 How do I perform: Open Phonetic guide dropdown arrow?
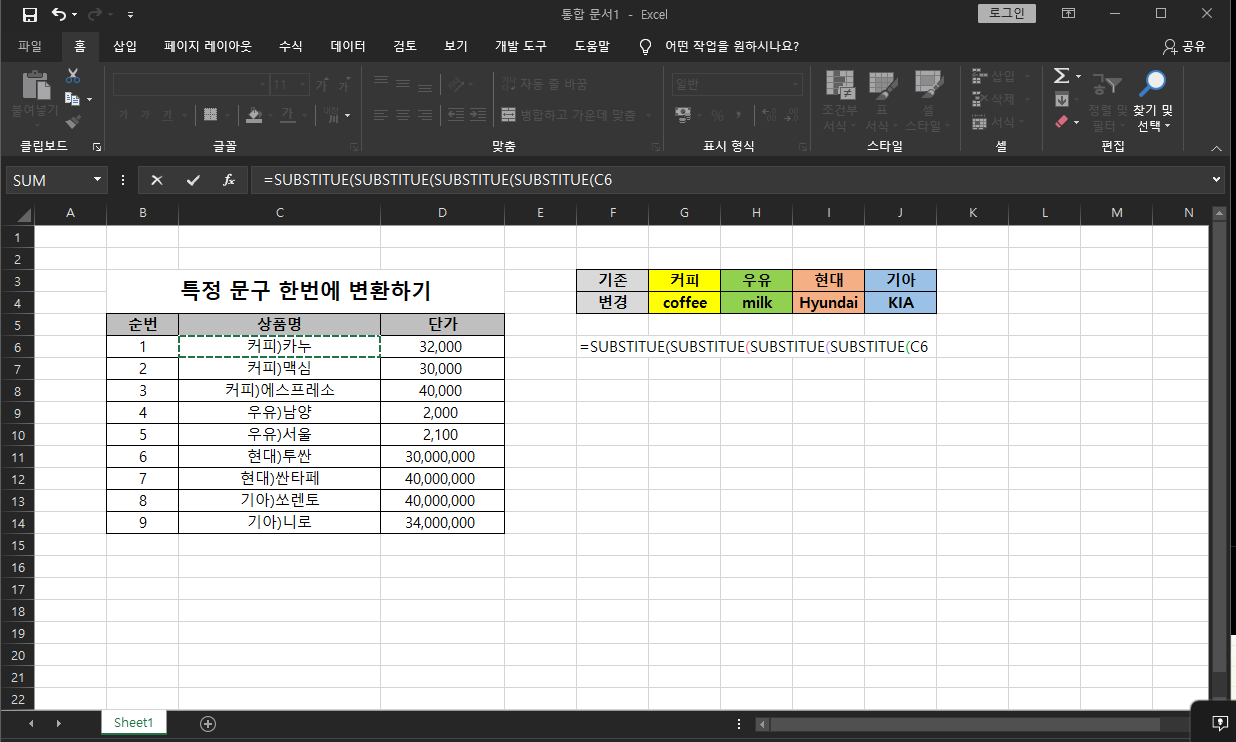tap(347, 115)
